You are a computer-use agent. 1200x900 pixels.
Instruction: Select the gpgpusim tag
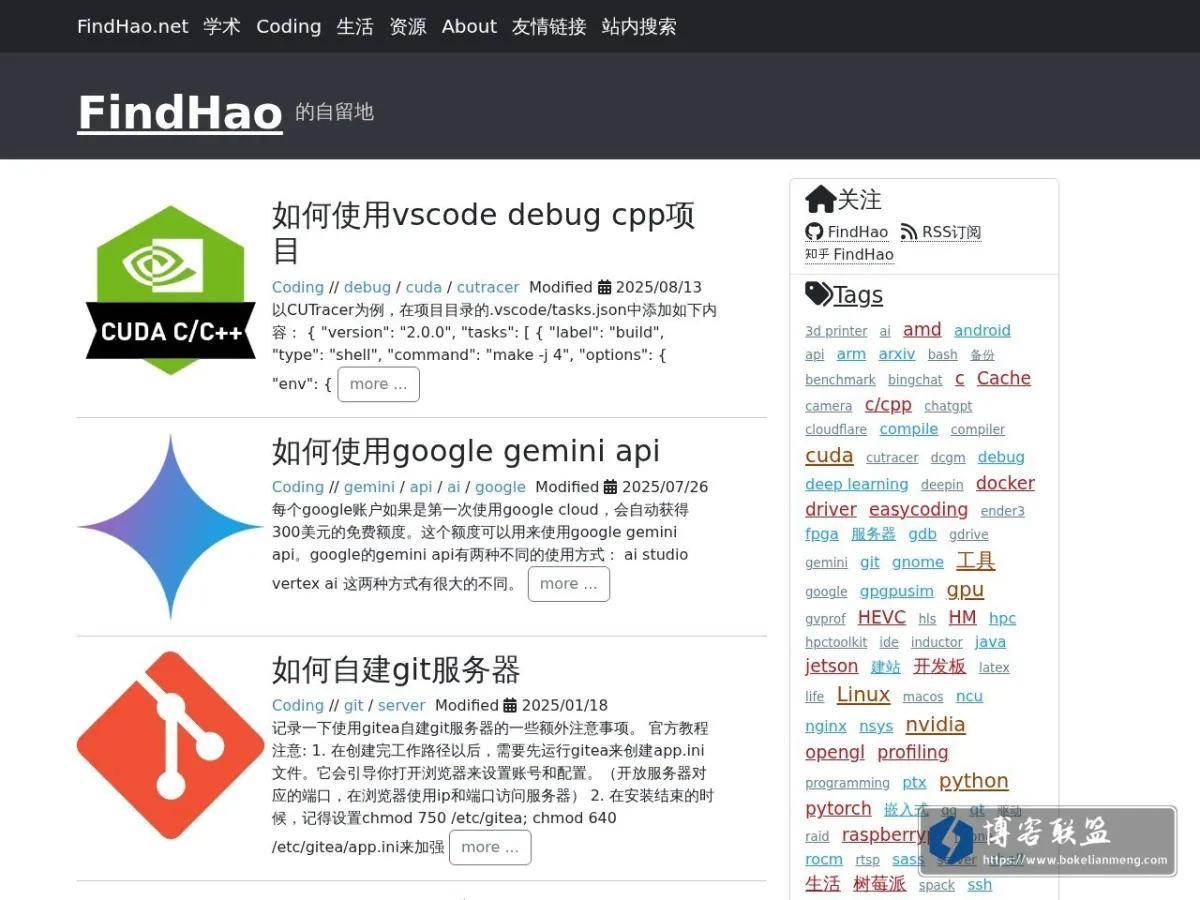(x=897, y=591)
